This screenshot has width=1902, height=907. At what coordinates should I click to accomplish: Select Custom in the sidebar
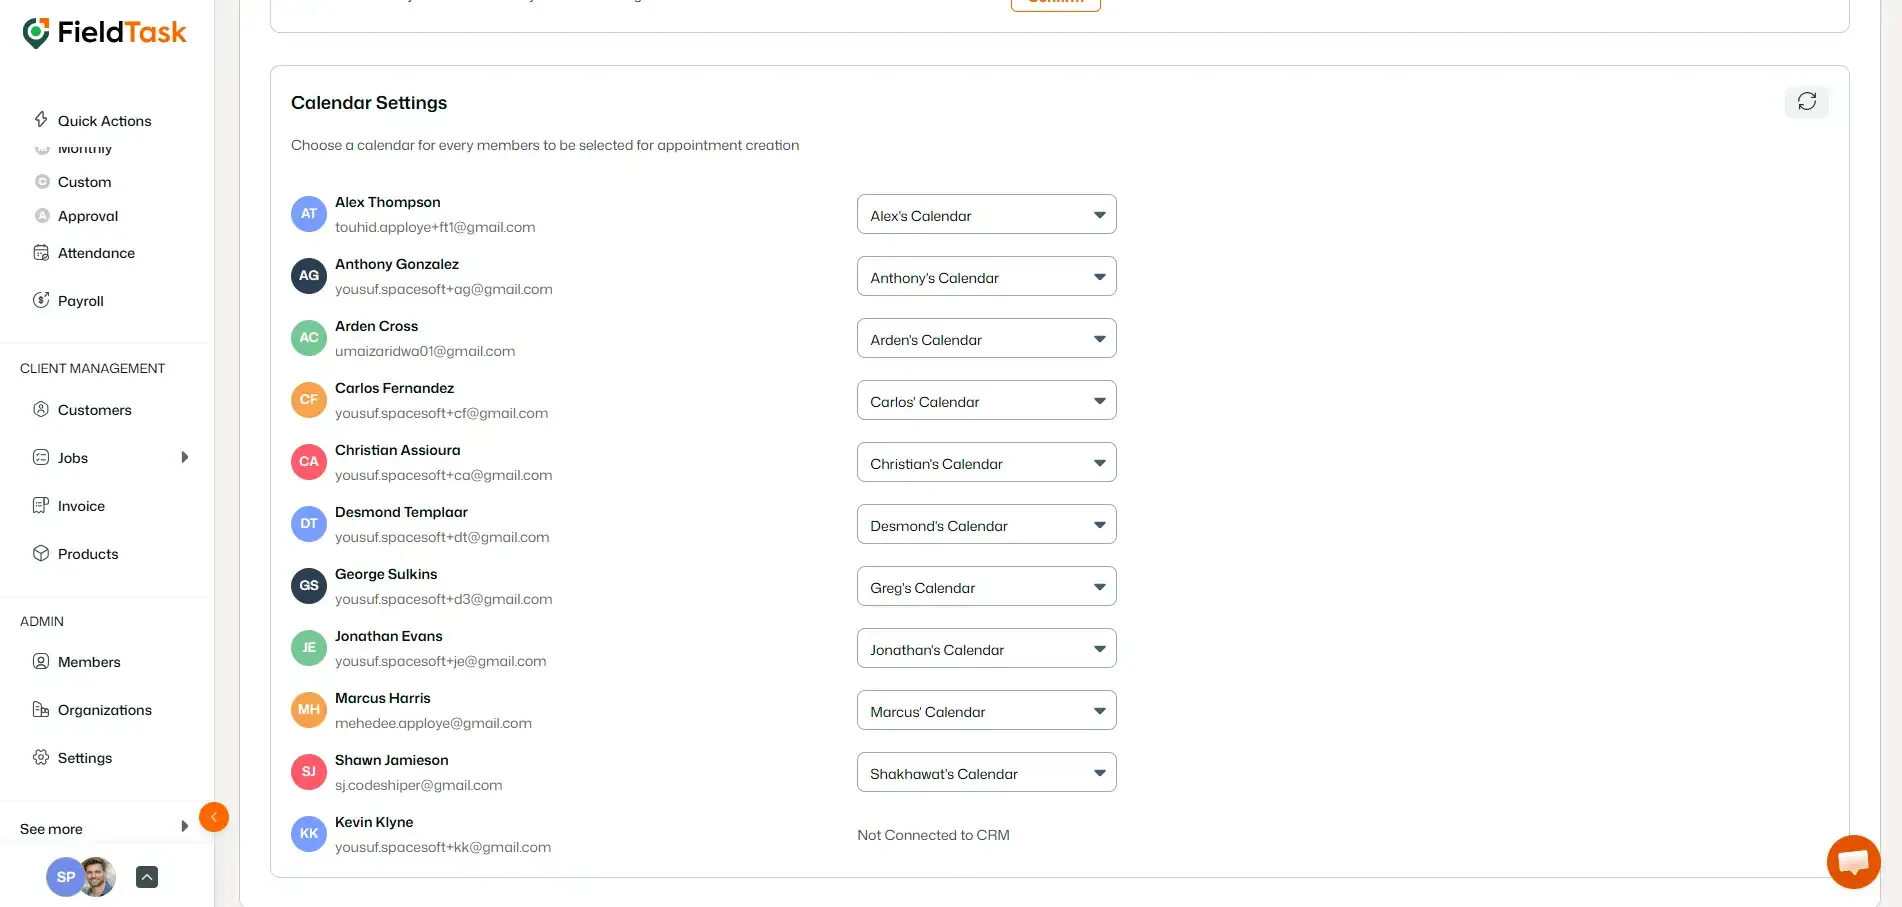click(x=84, y=182)
